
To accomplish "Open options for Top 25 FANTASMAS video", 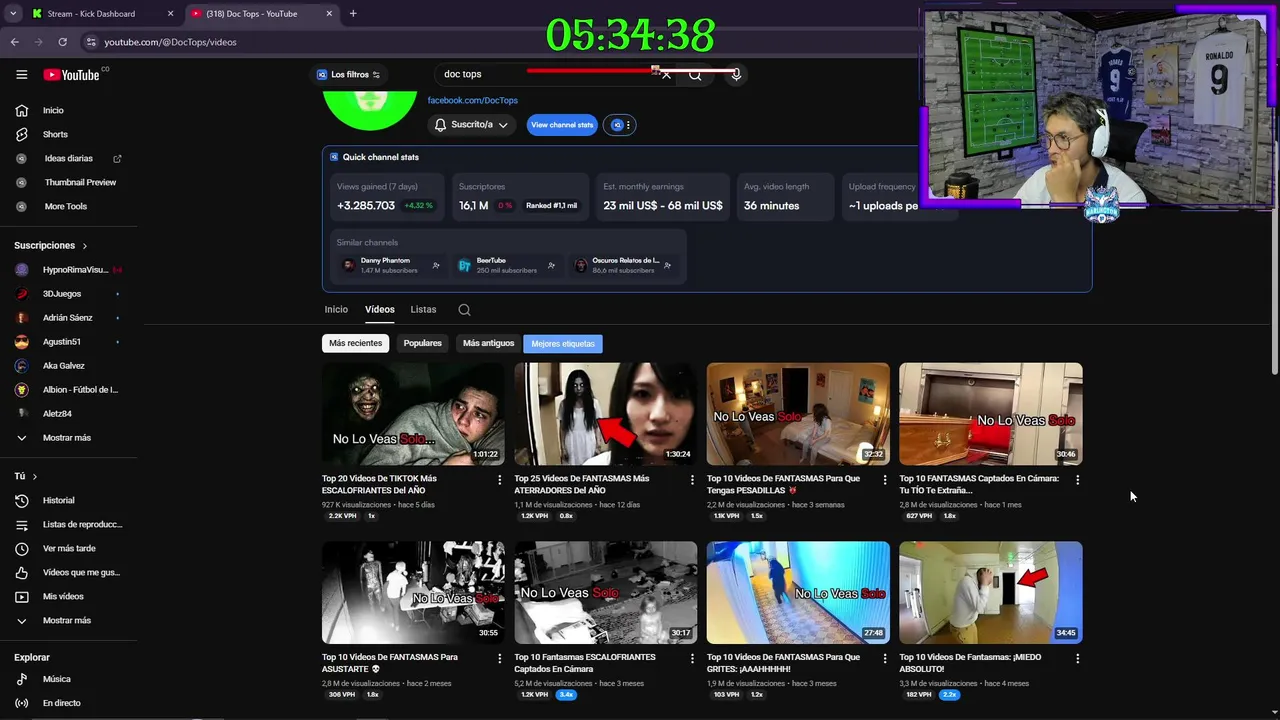I will pyautogui.click(x=692, y=480).
